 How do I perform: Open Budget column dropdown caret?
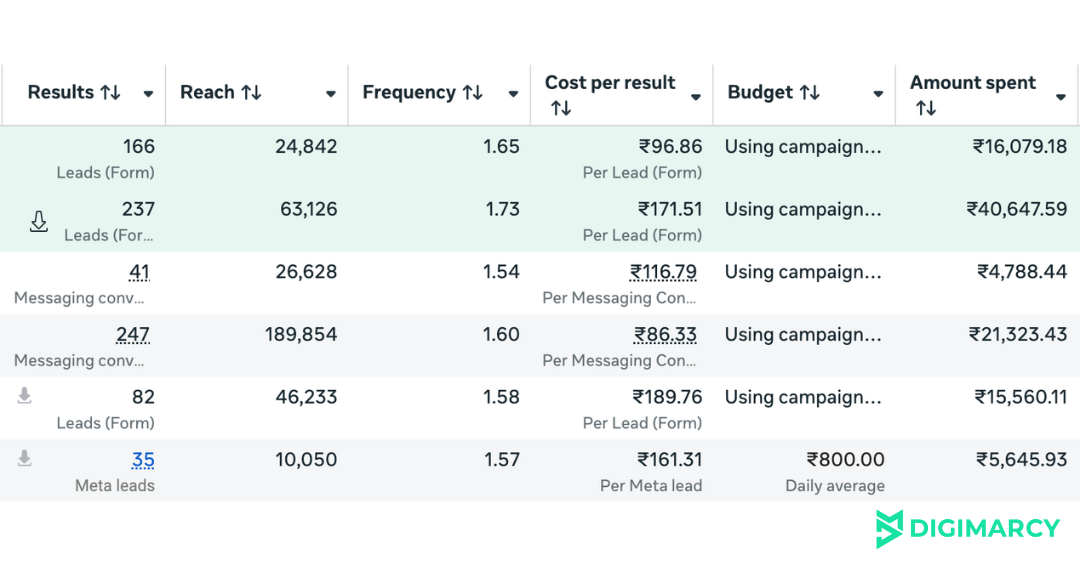877,95
